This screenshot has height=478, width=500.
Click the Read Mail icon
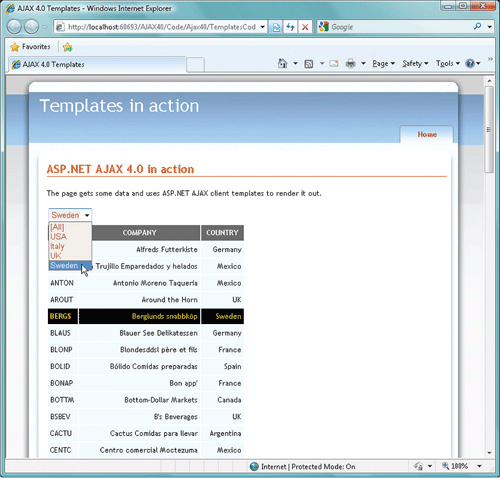(334, 63)
